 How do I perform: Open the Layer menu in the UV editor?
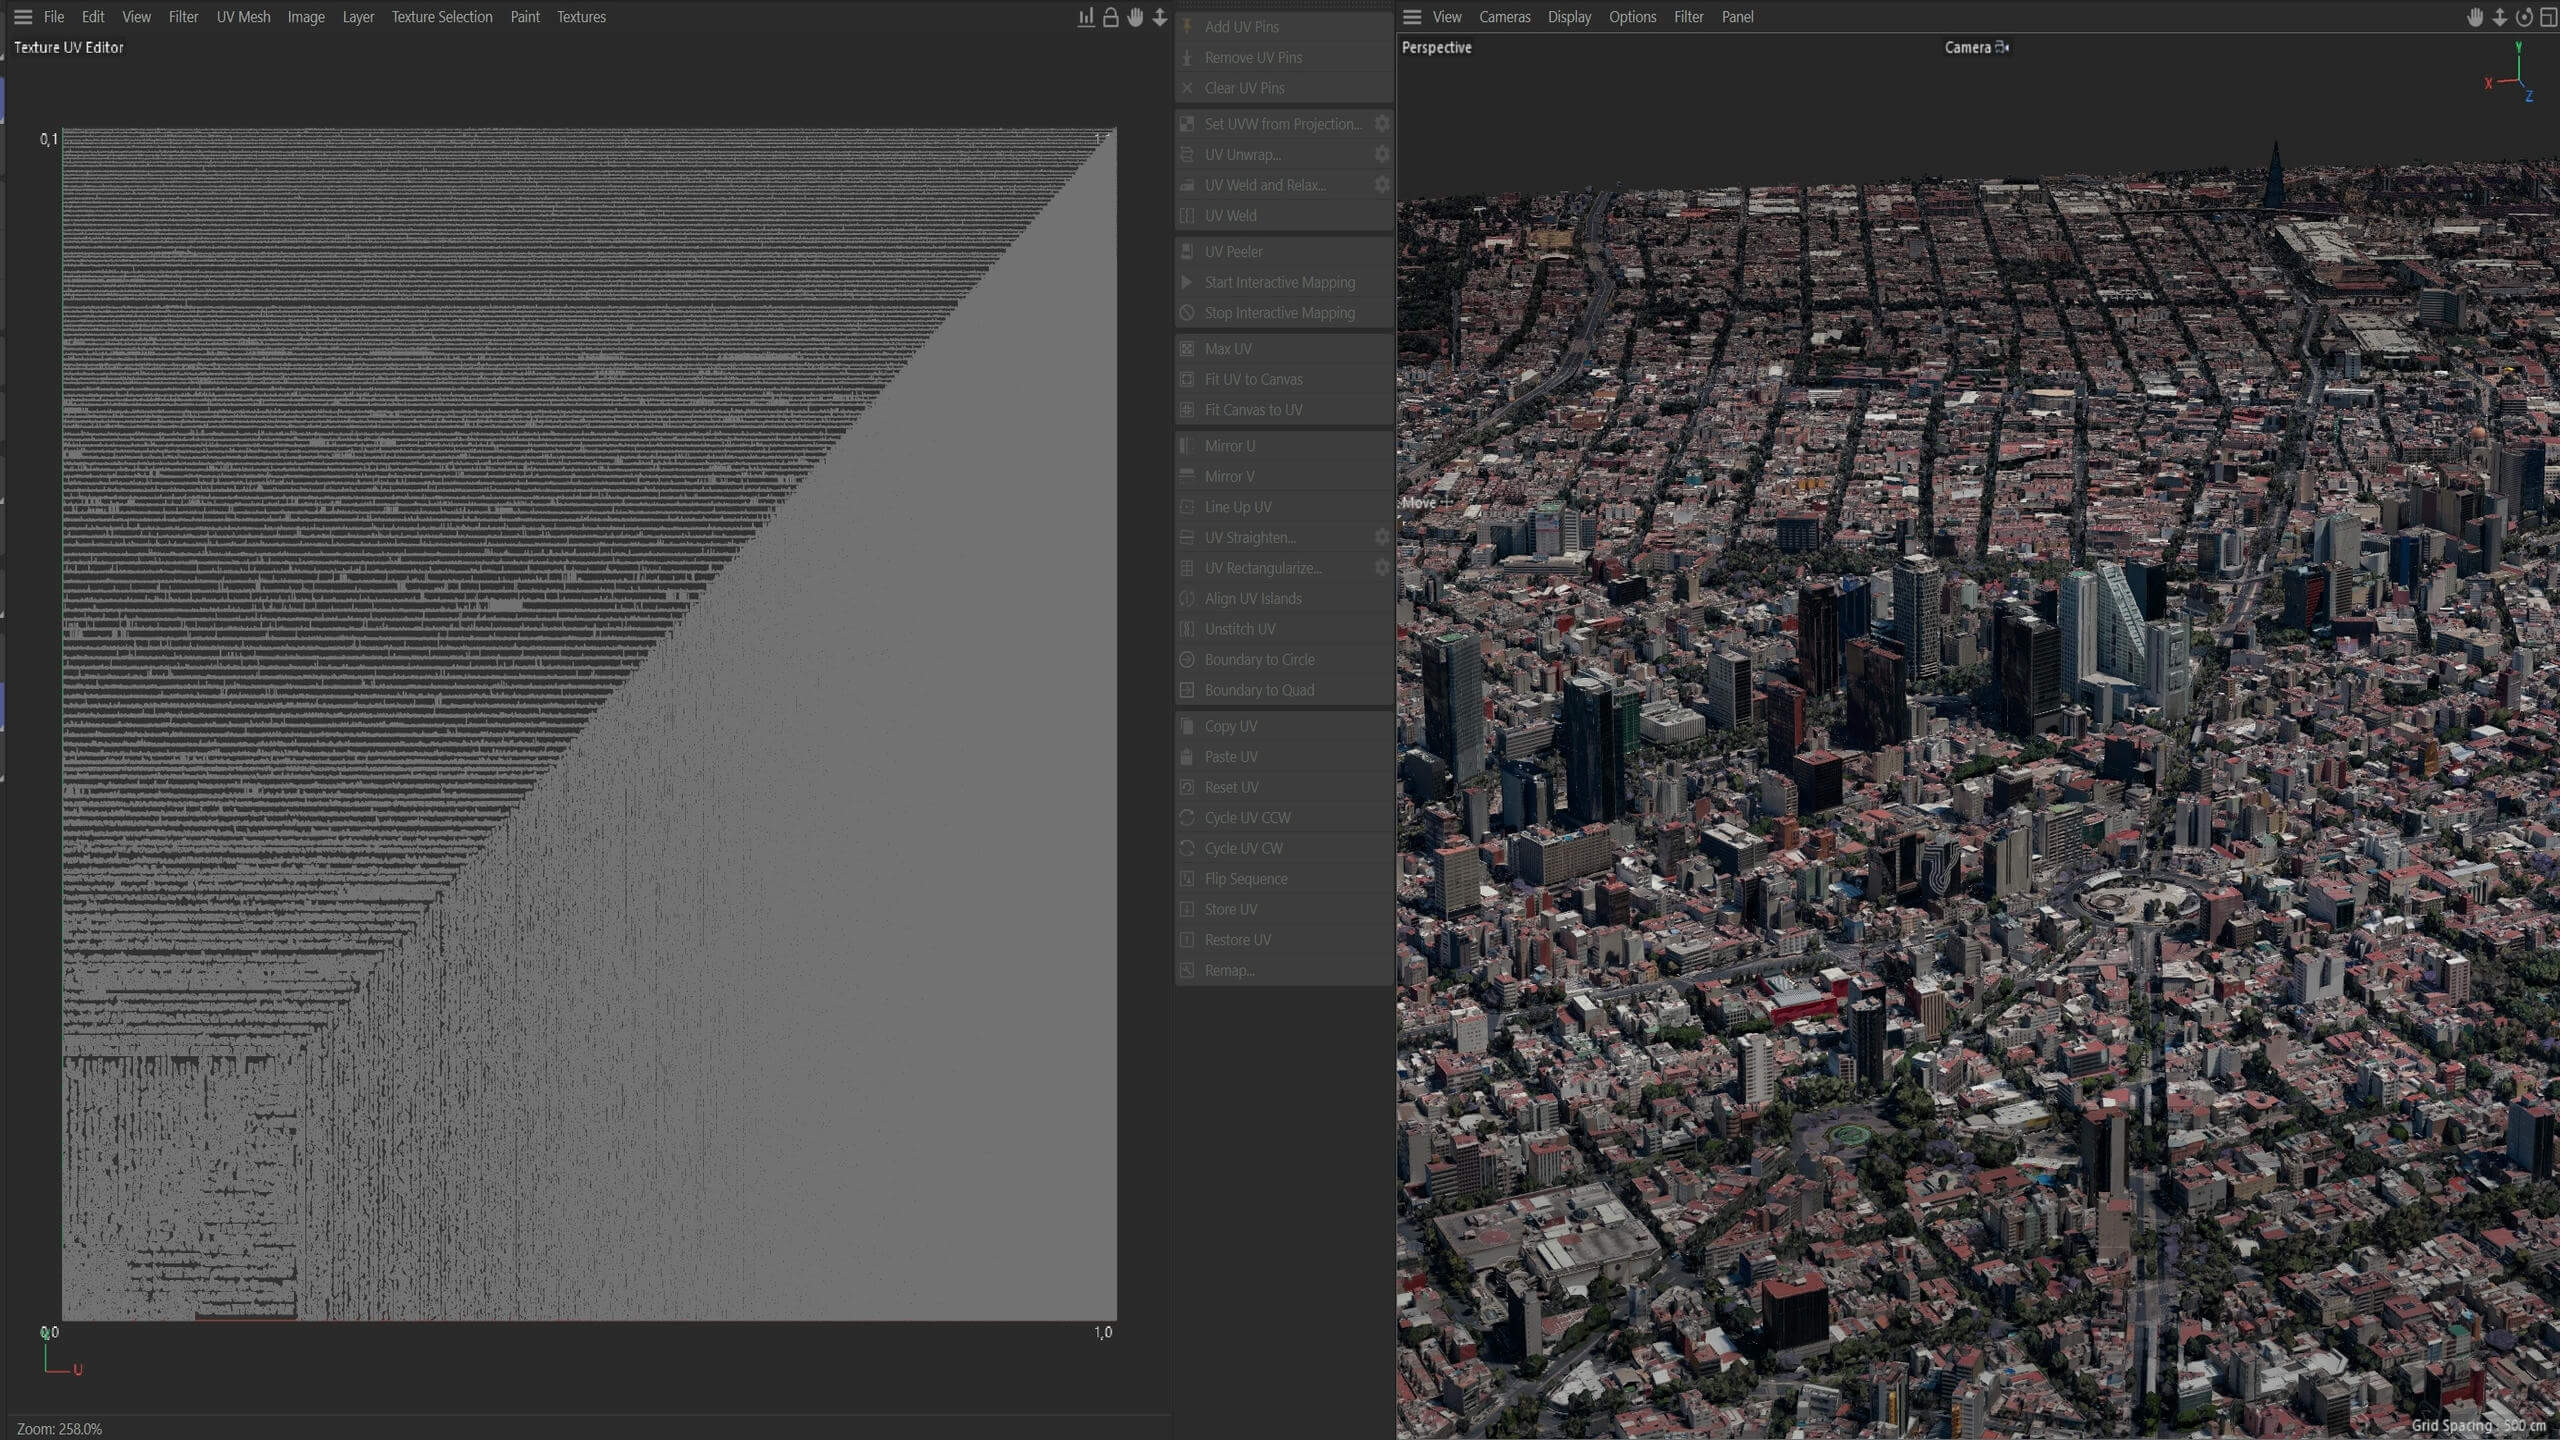(358, 17)
